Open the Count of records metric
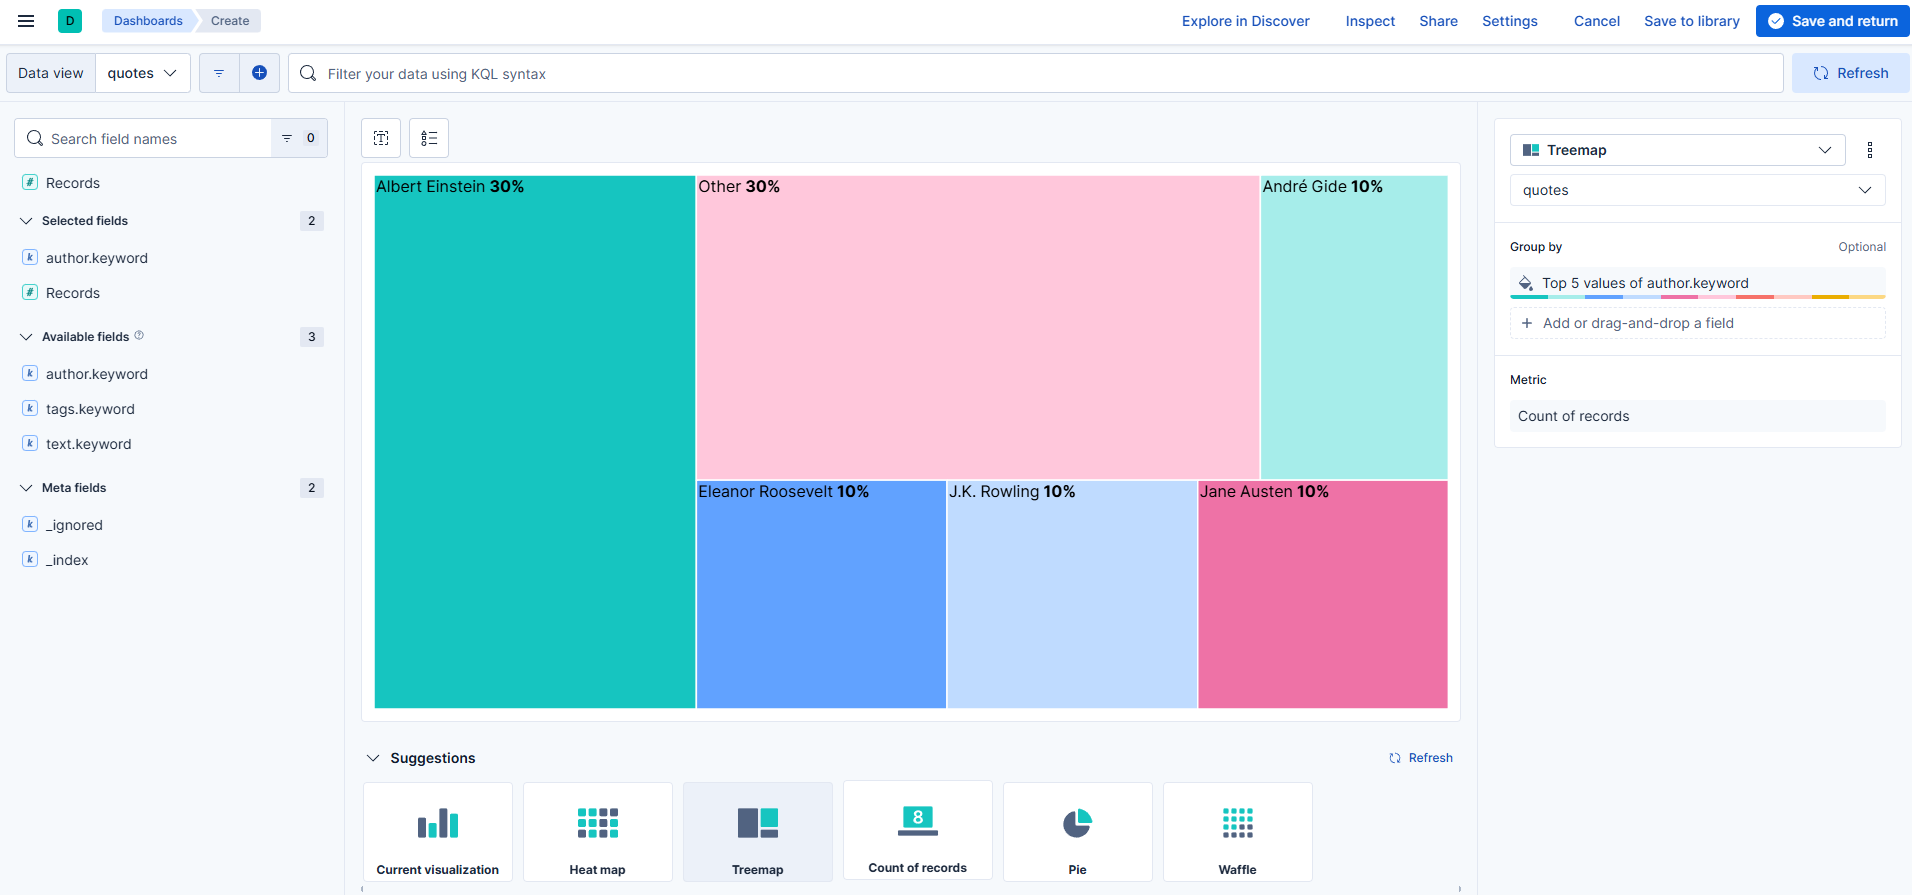 (1697, 416)
